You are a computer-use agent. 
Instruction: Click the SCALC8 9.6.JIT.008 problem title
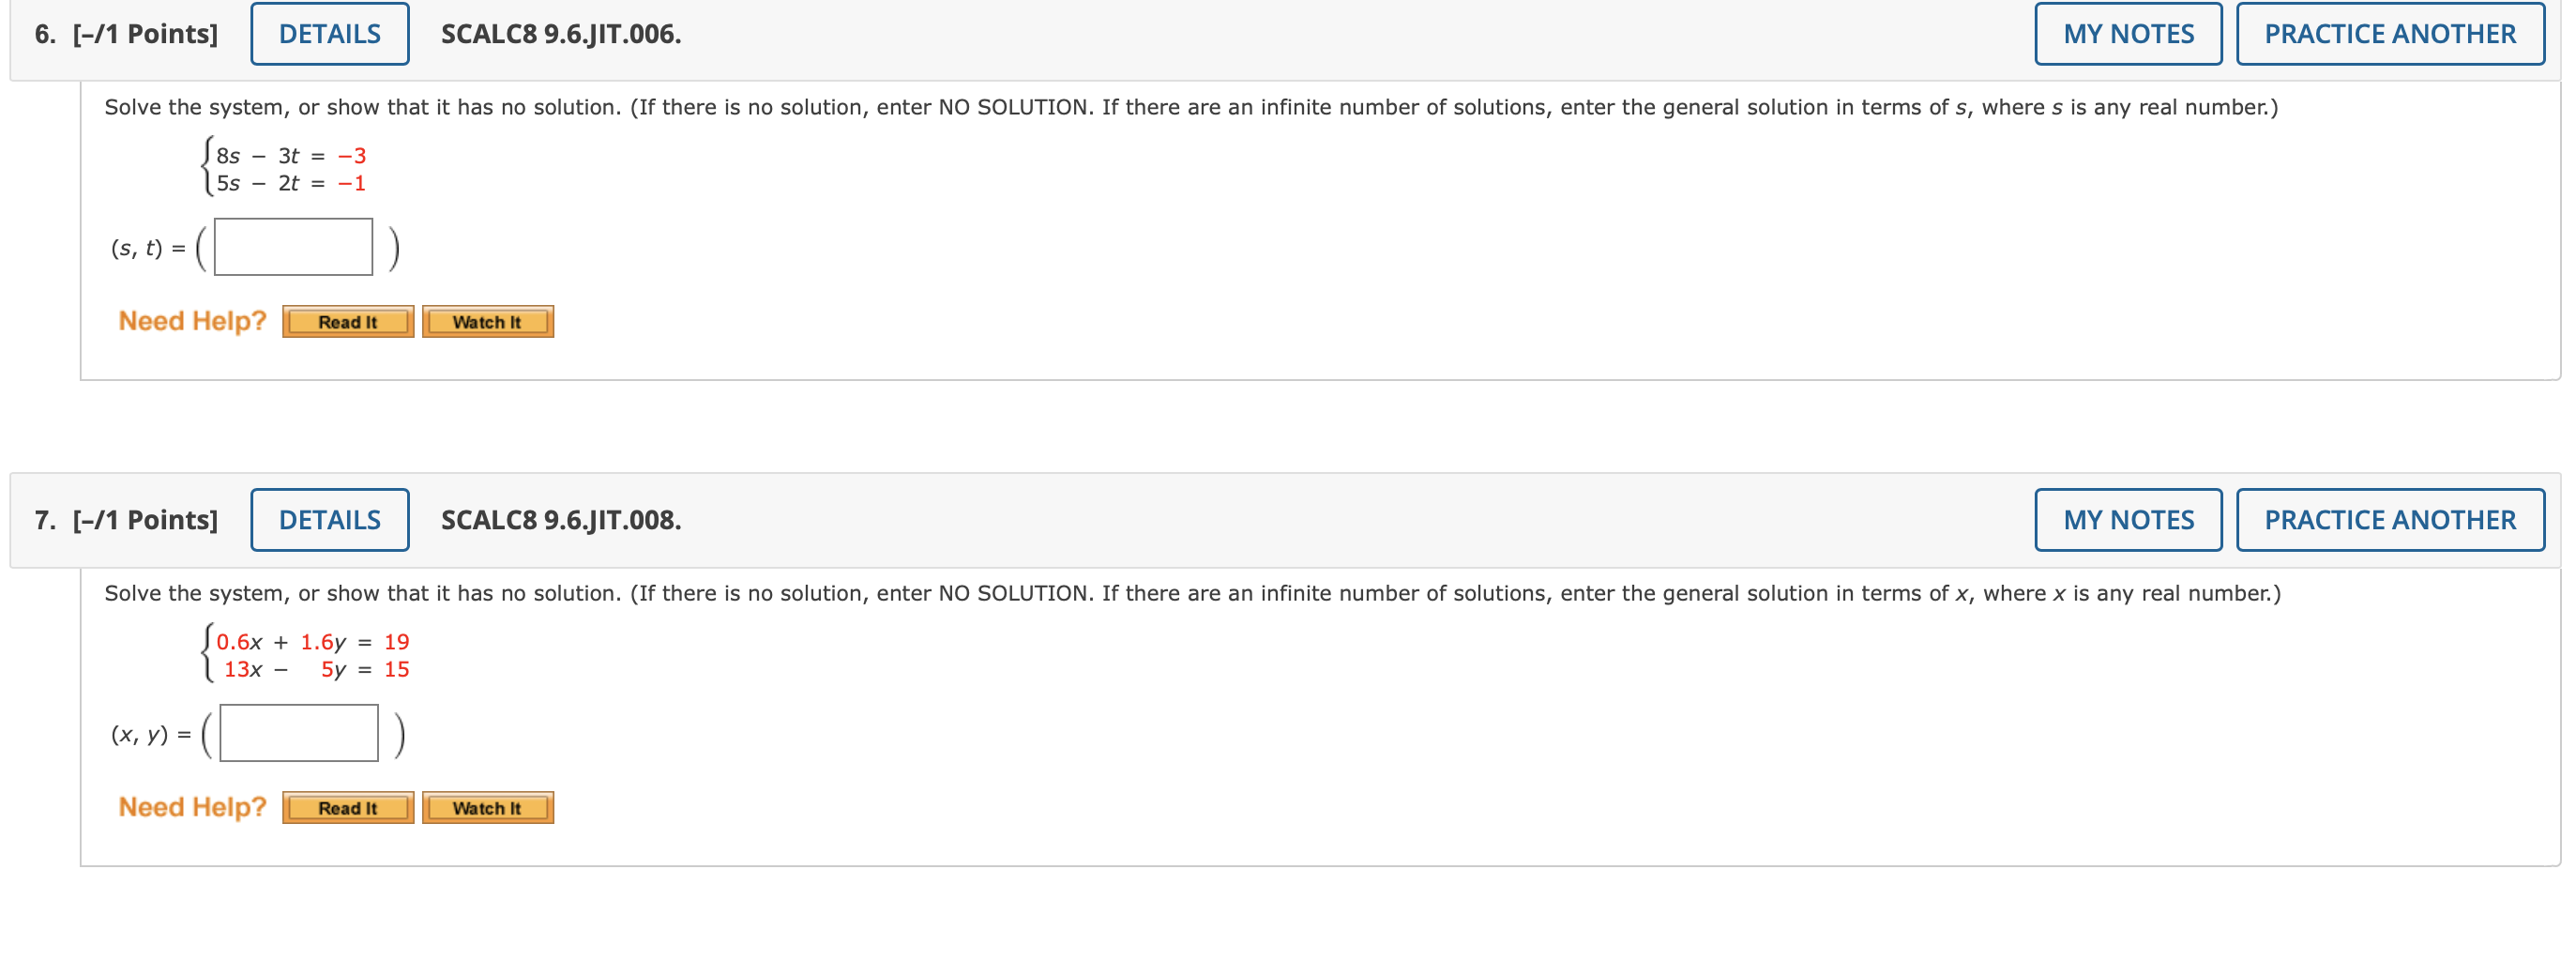coord(562,519)
